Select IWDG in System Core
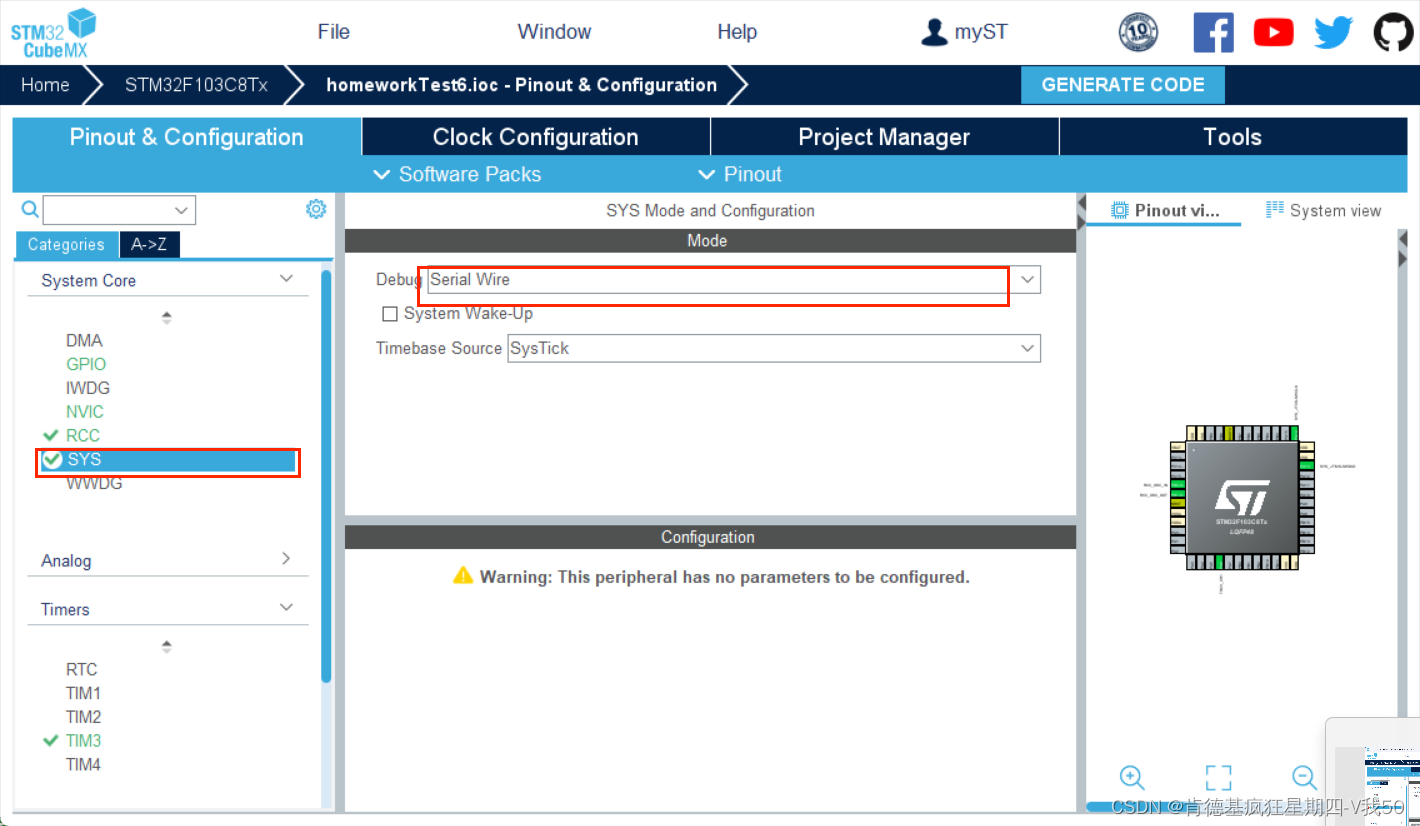This screenshot has width=1420, height=826. point(88,388)
